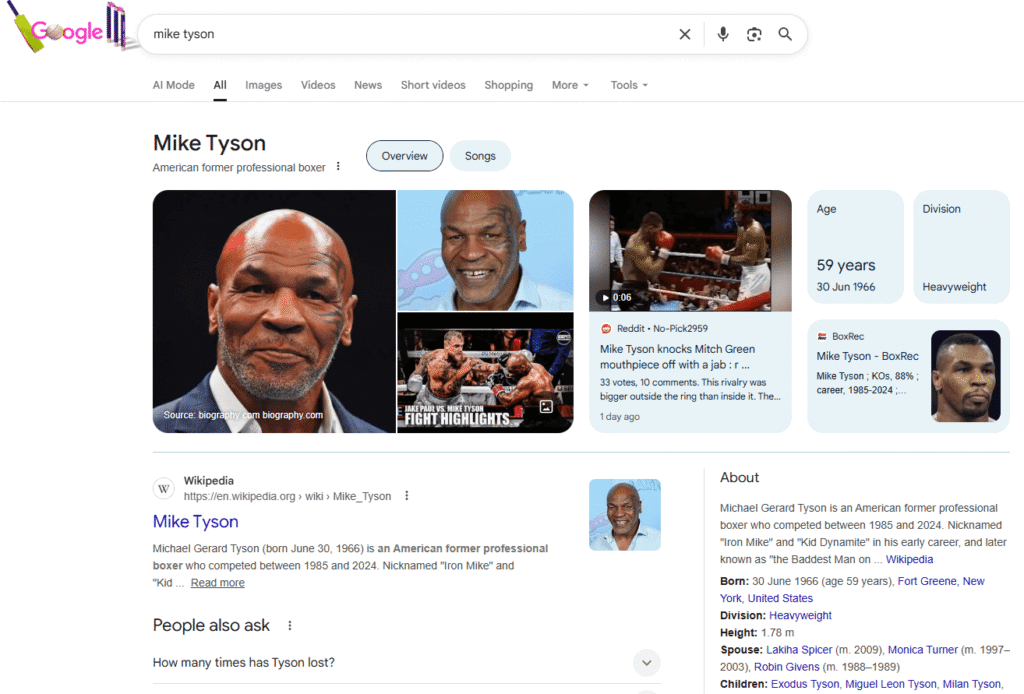Clear the search query using the X icon
Viewport: 1024px width, 694px height.
684,33
